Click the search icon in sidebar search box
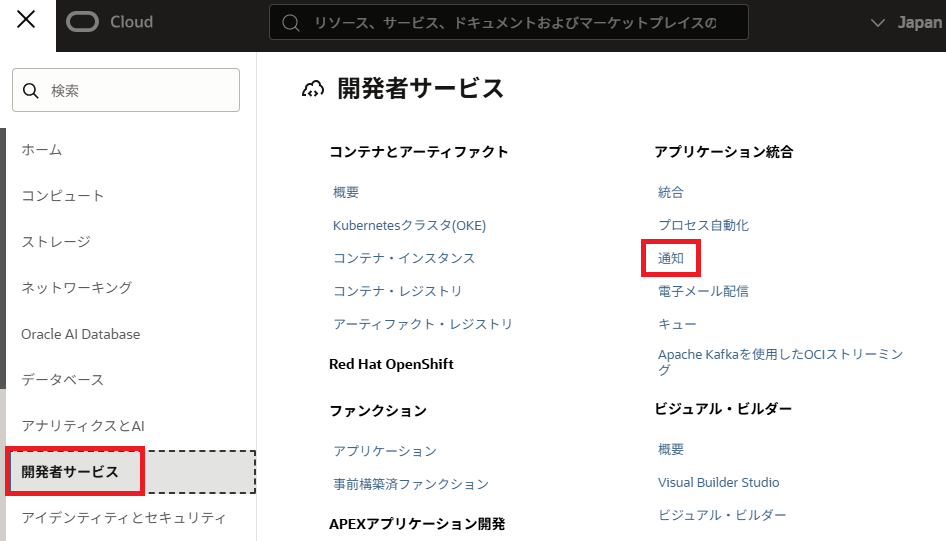The image size is (946, 541). (31, 90)
